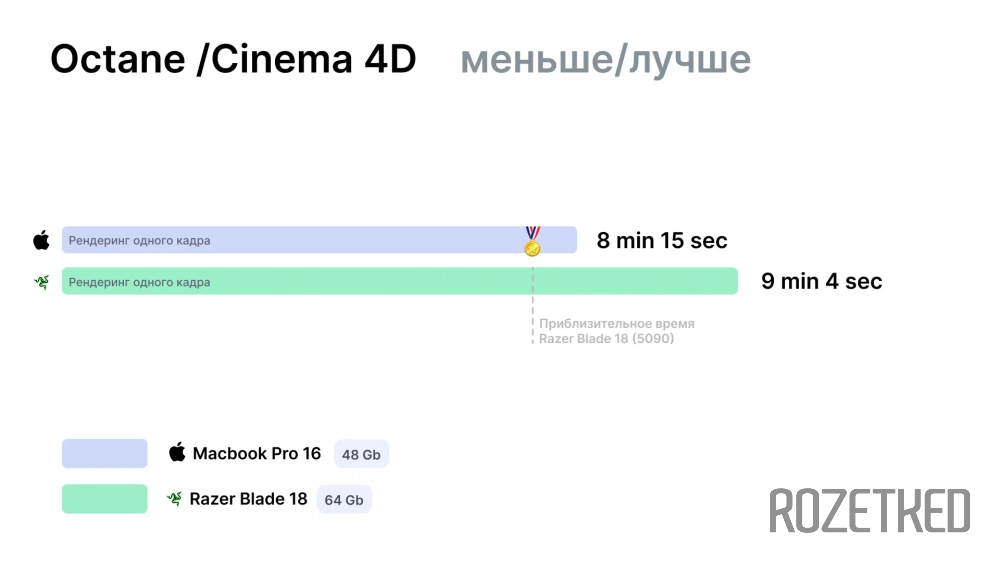
Task: Click the Octane /Cinema 4D title
Action: [x=233, y=59]
